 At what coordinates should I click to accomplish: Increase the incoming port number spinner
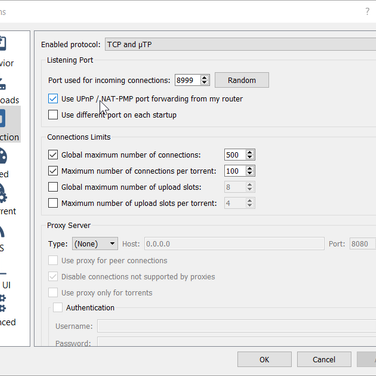(x=205, y=77)
